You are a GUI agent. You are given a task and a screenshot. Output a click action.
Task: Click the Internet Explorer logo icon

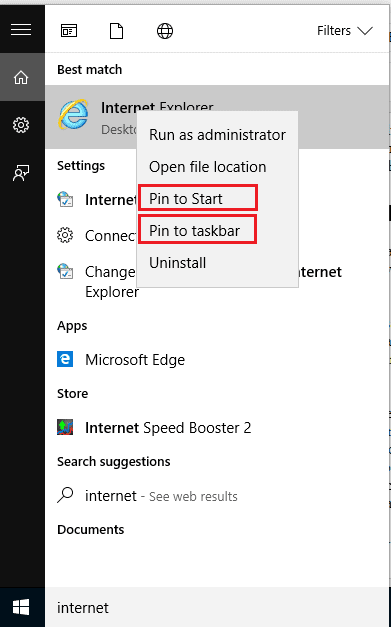pos(74,114)
